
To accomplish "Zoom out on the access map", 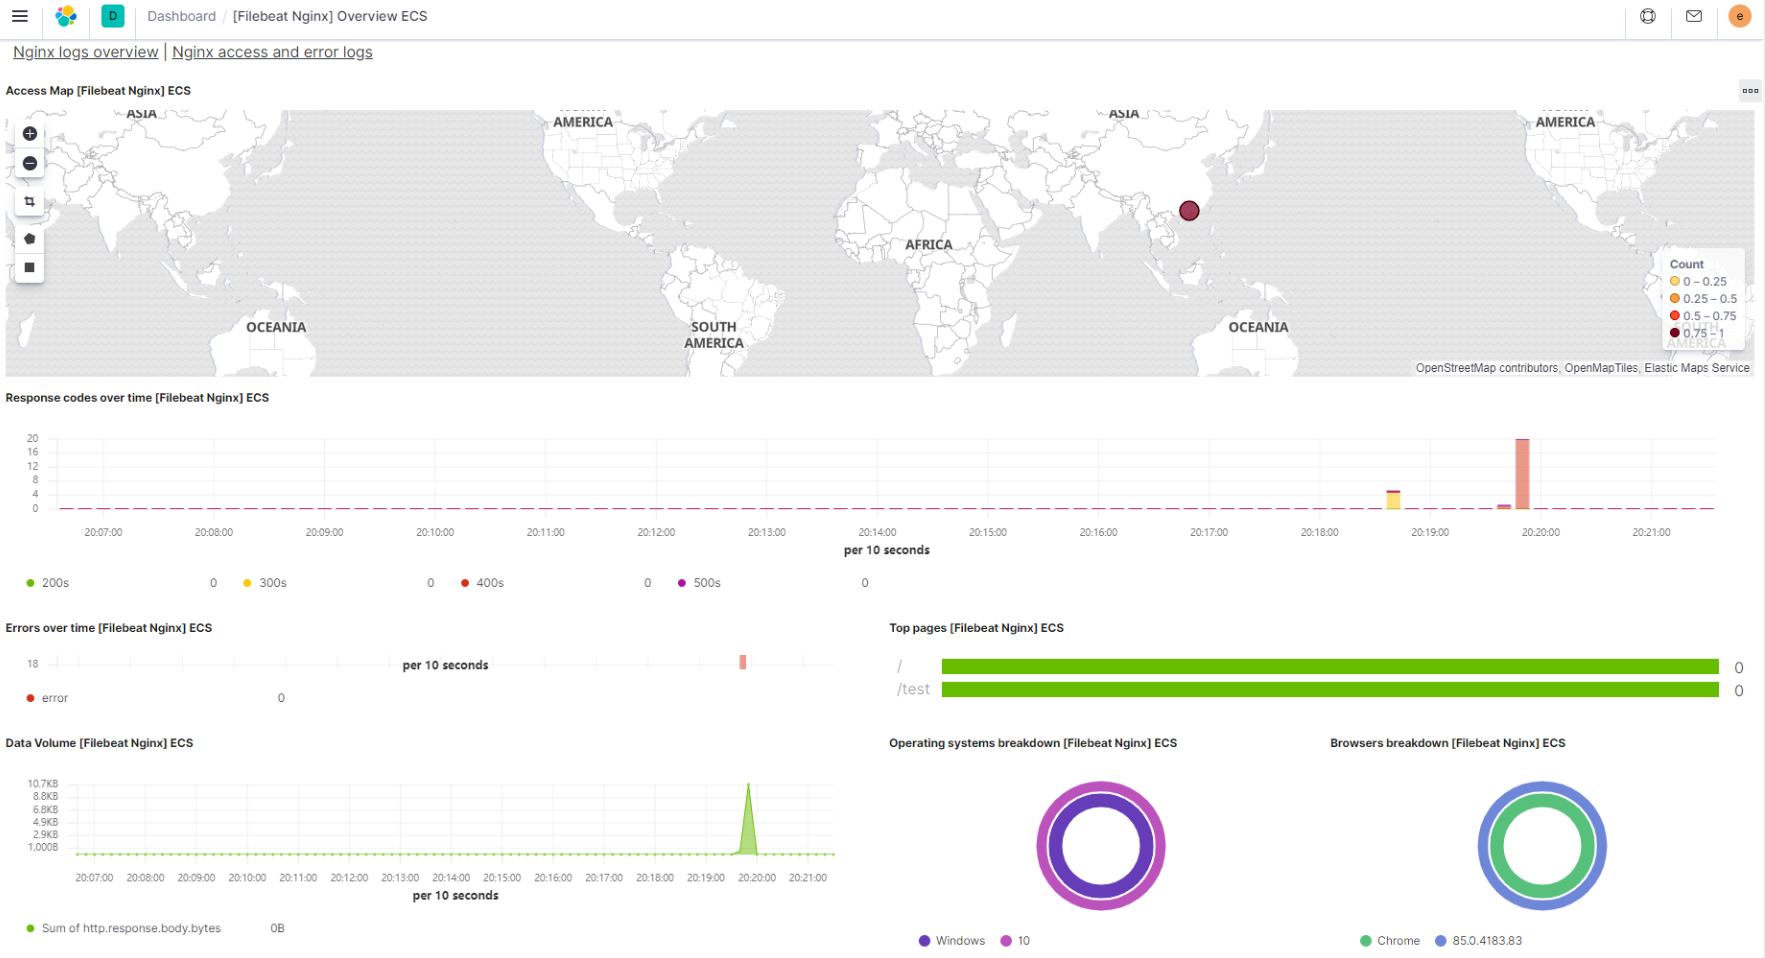I will pyautogui.click(x=30, y=163).
